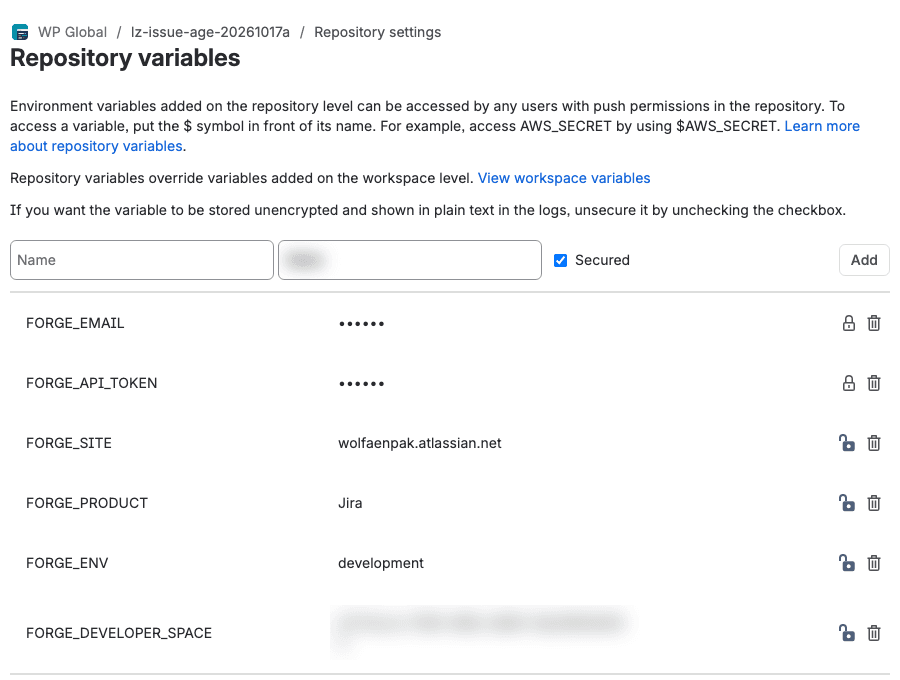Click the unlocked icon for FORGE_DEVELOPER_SPACE

tap(847, 633)
